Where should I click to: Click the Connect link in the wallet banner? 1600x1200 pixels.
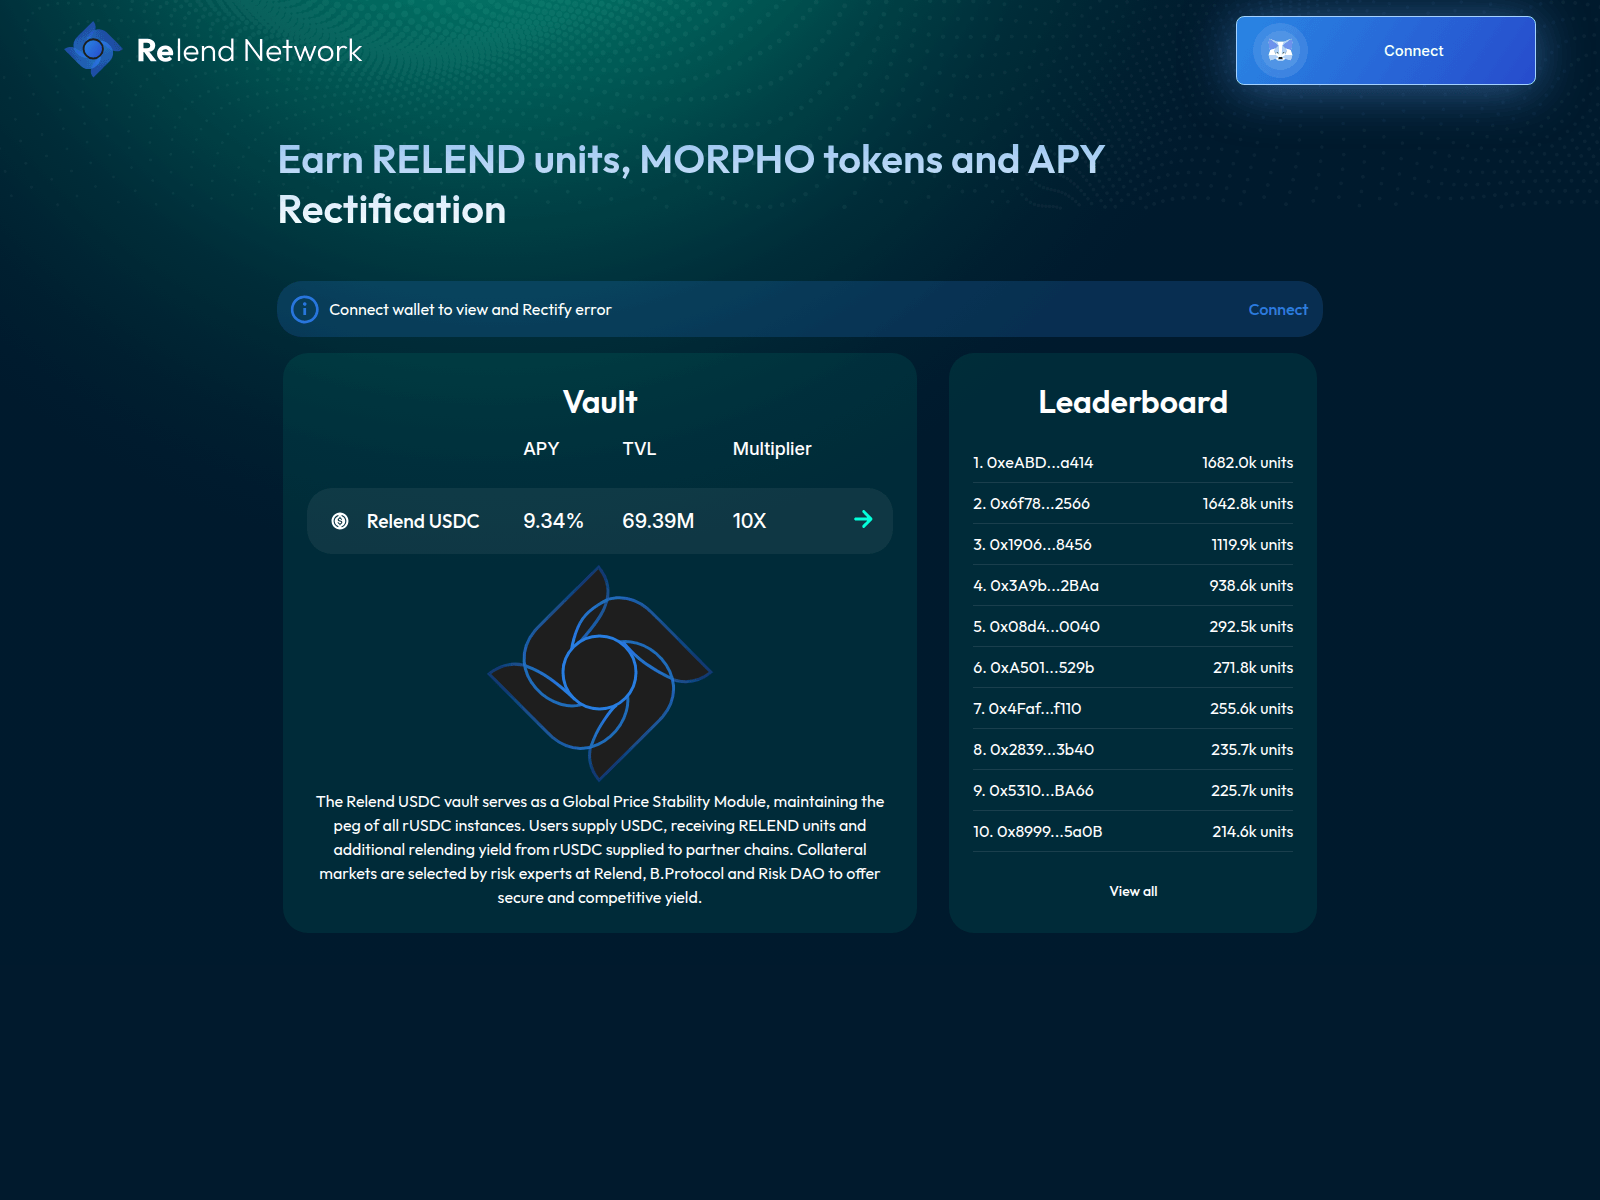point(1277,310)
